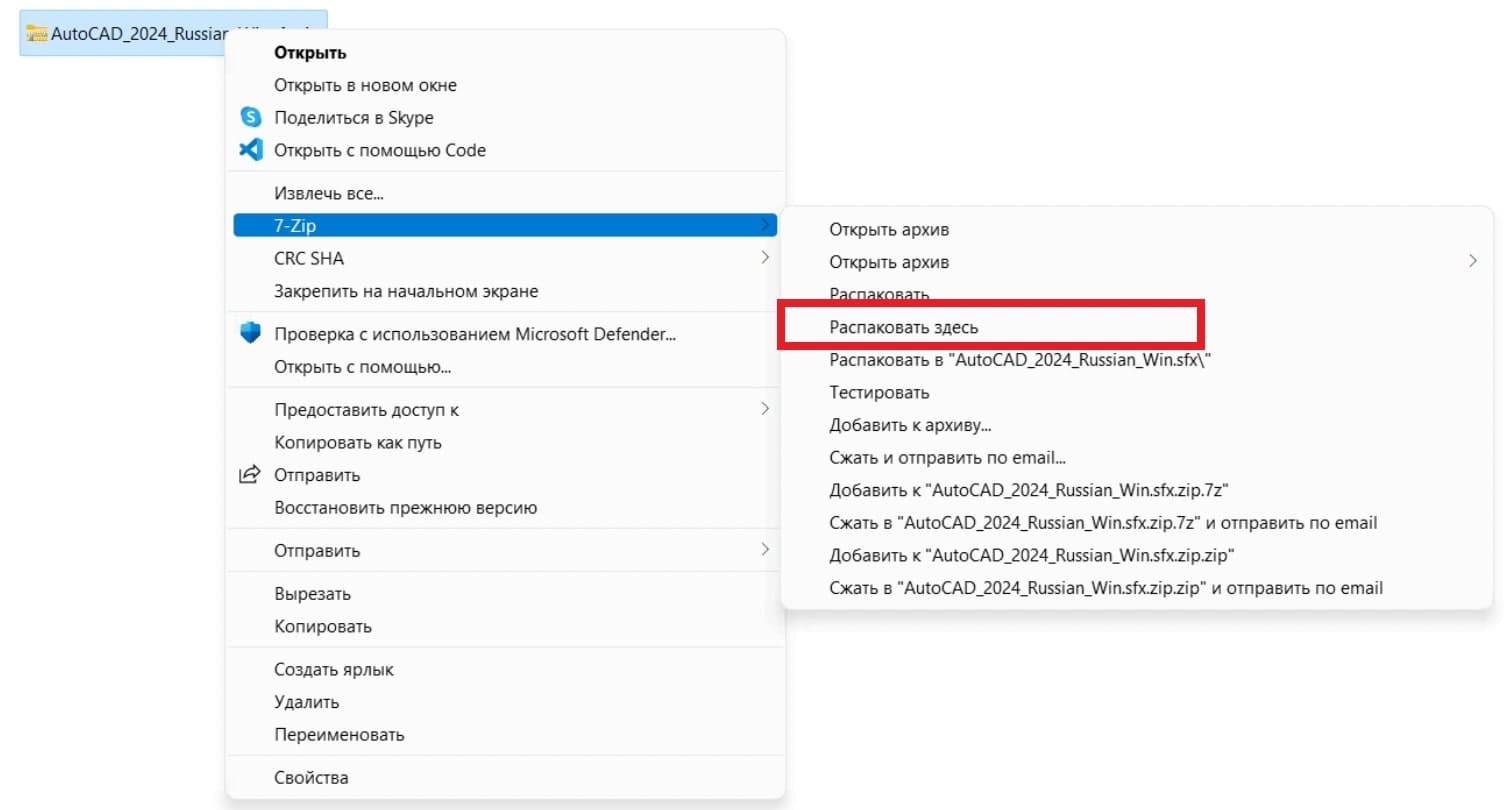Choose "Добавить к AutoCAD_2024_Russian_Win.sfx.zip.7z"
1504x810 pixels.
point(1028,491)
